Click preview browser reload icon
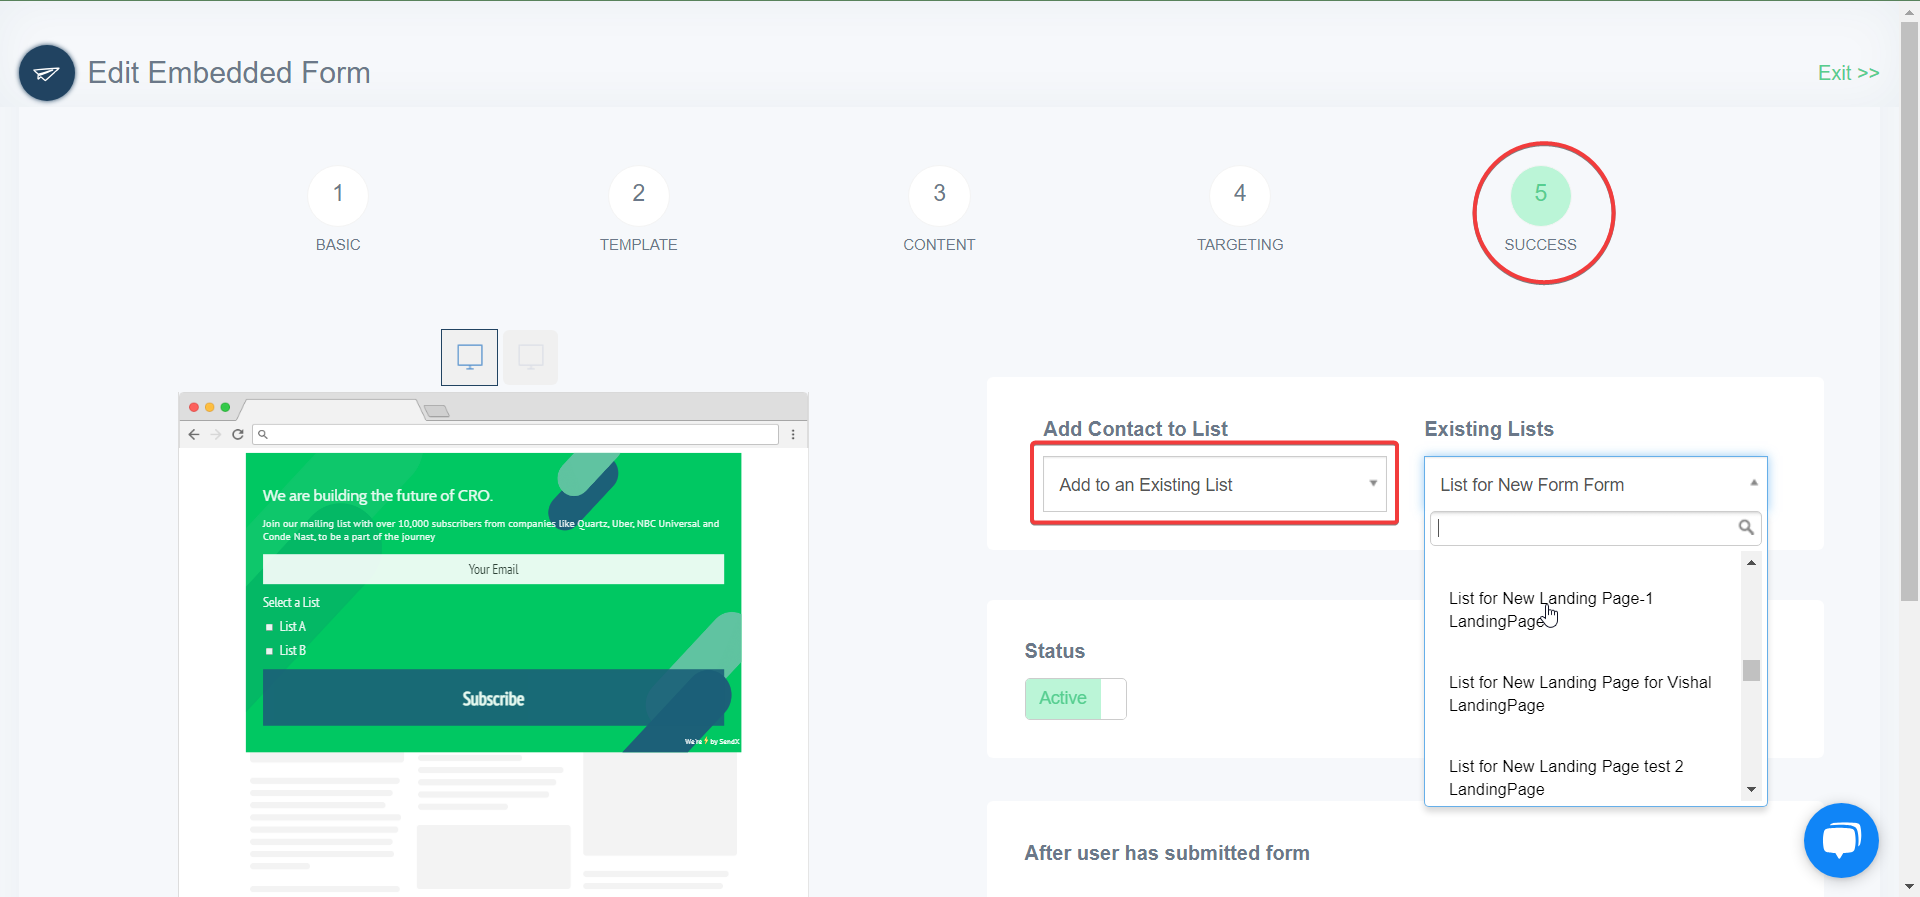Screen dimensions: 1920x897 [x=238, y=434]
